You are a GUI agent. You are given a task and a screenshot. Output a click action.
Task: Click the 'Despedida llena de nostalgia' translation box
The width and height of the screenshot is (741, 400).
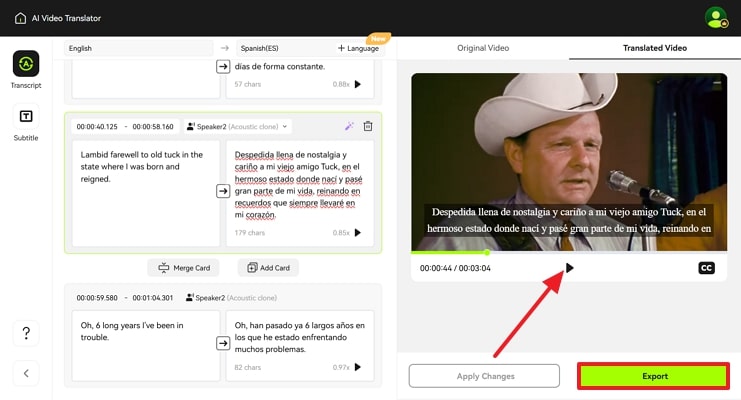(x=300, y=193)
